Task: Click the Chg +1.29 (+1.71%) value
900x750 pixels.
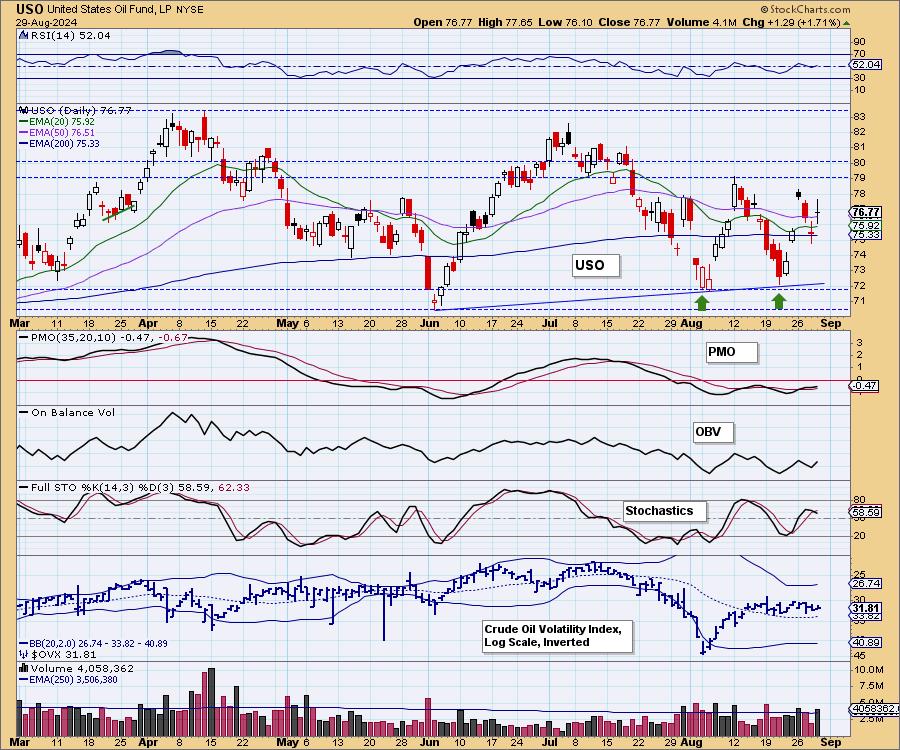Action: tap(791, 22)
